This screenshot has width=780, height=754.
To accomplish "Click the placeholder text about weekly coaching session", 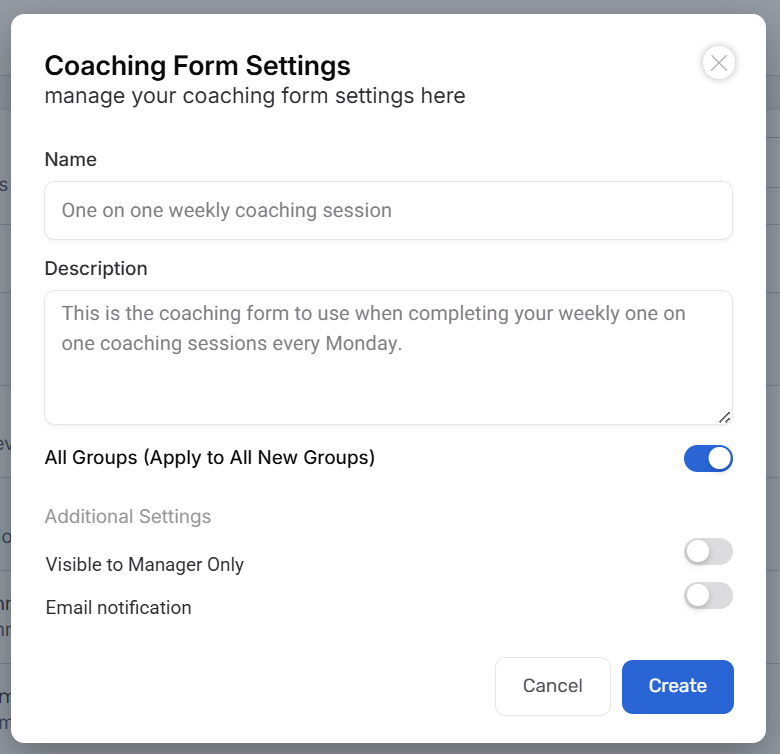I will [227, 210].
